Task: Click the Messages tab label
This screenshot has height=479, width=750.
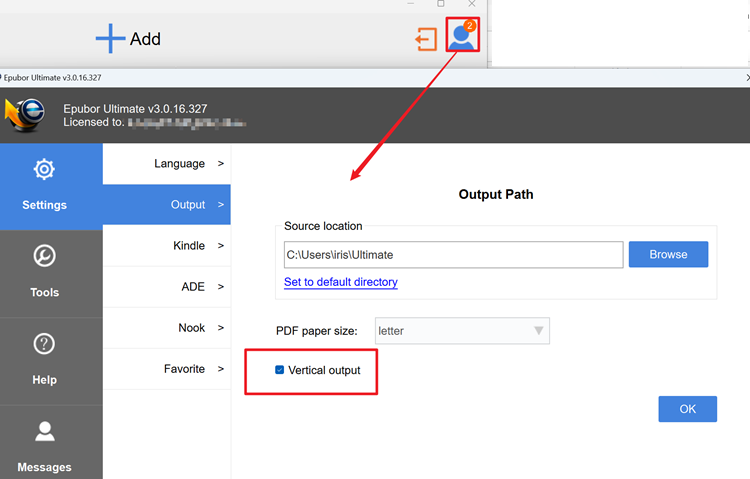Action: pos(44,467)
